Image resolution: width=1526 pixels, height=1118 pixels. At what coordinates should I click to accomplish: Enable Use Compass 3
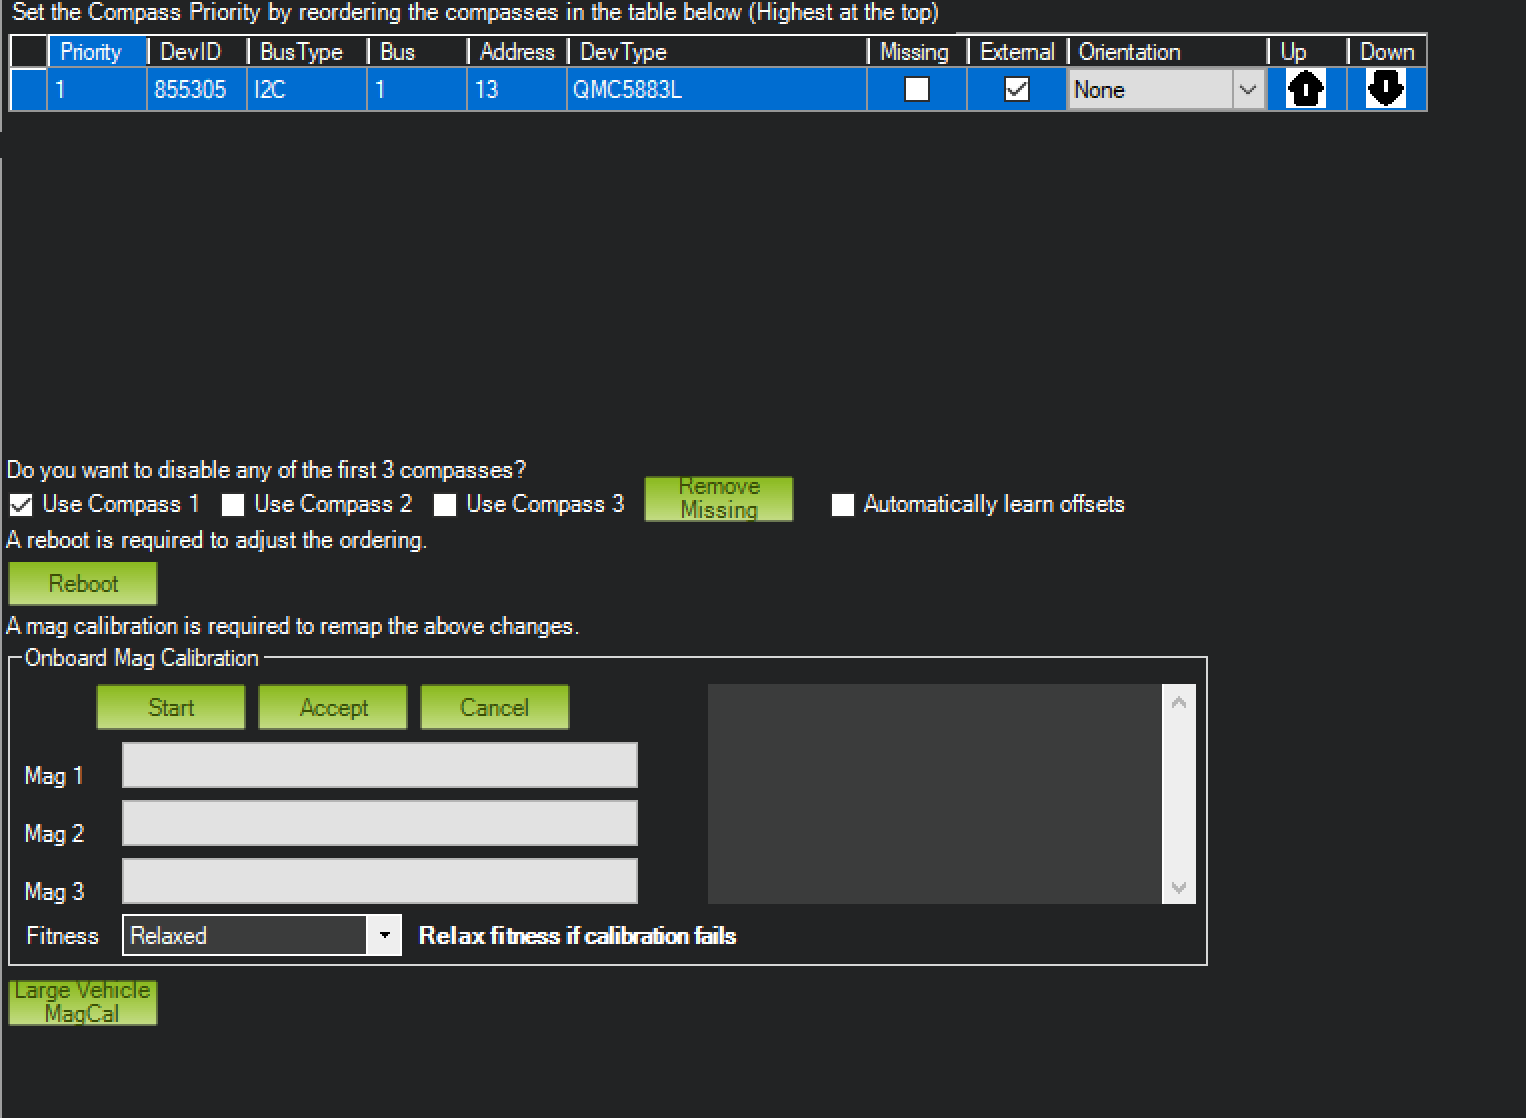[x=445, y=505]
